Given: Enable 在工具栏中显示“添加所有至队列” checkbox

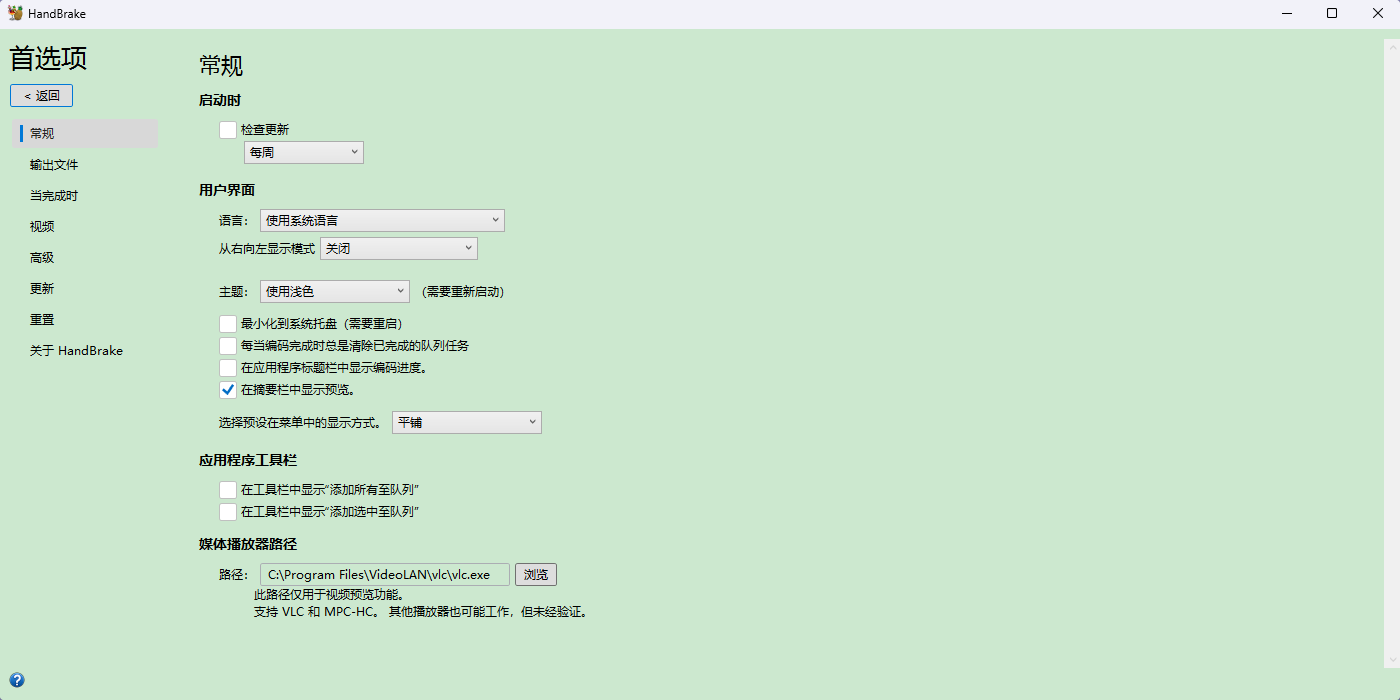Looking at the screenshot, I should (228, 490).
